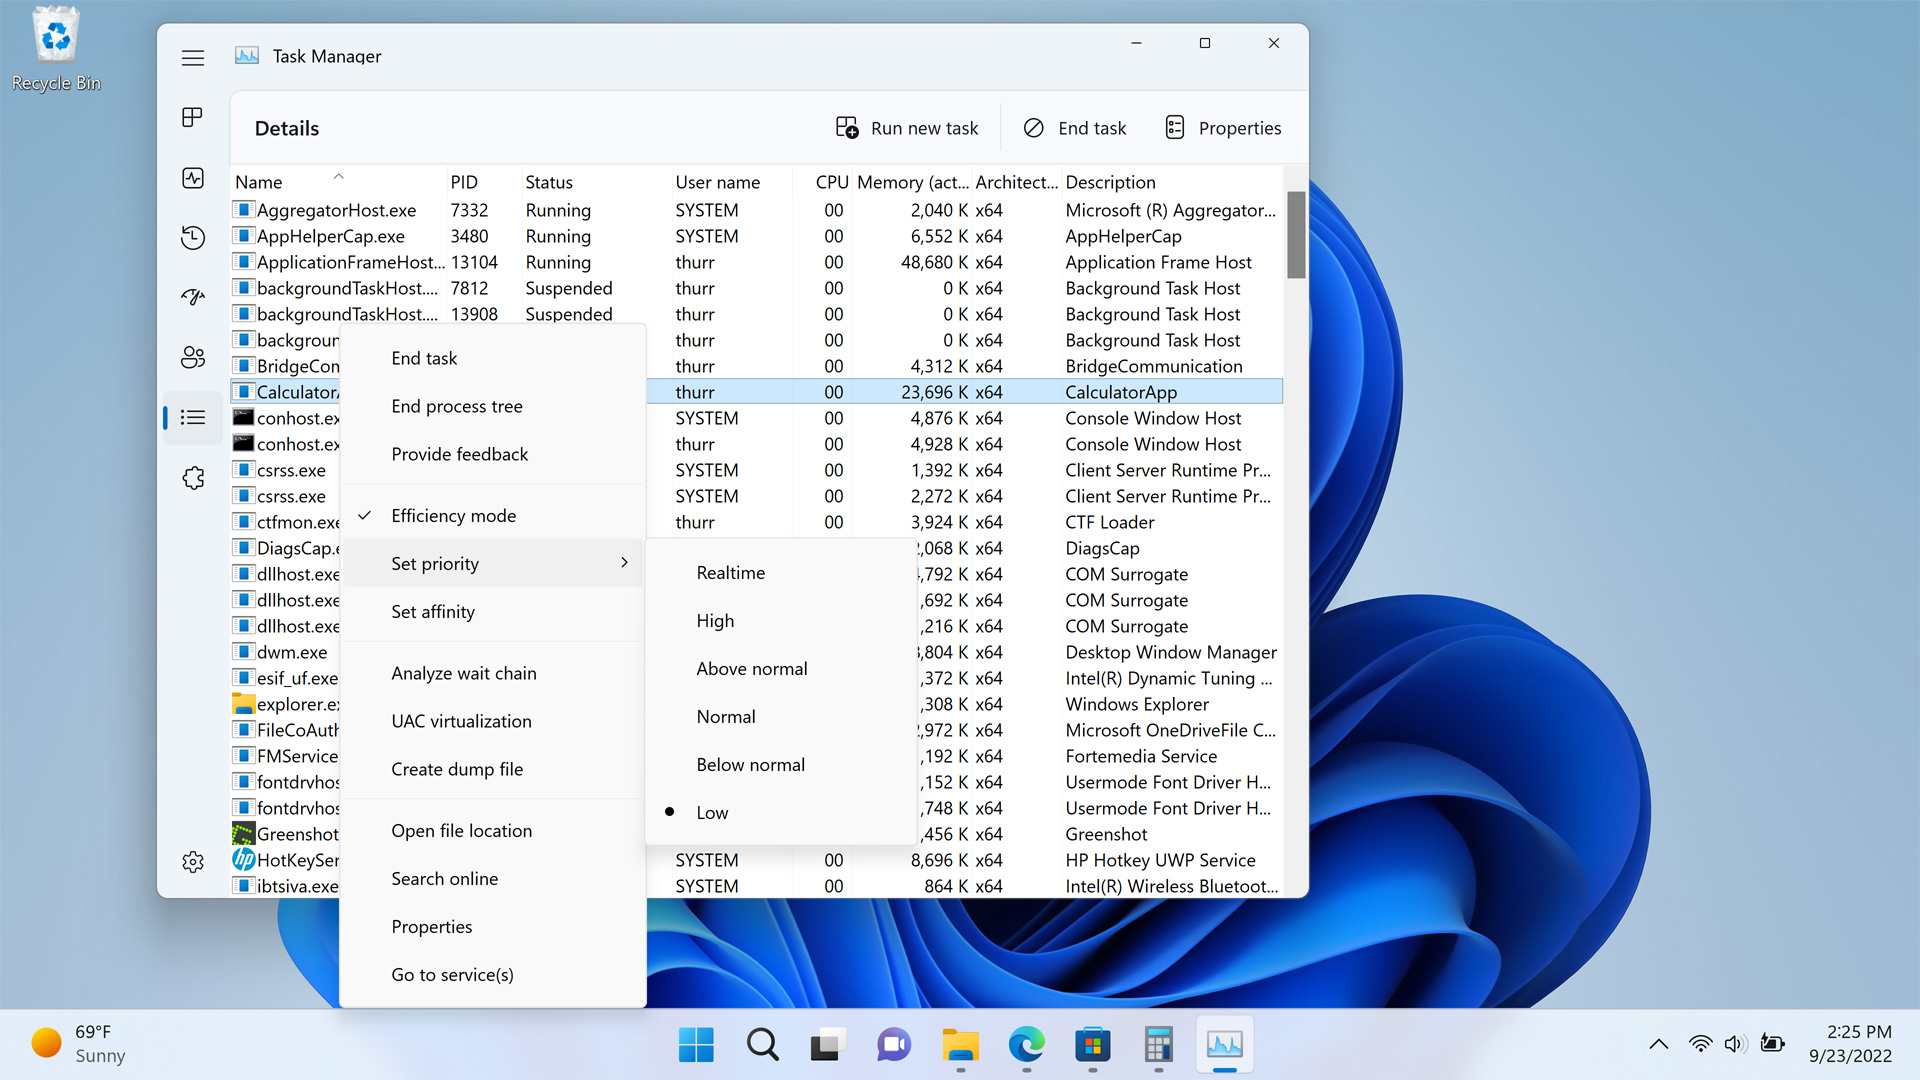Open the Performance page icon
The image size is (1920, 1080).
coord(193,178)
